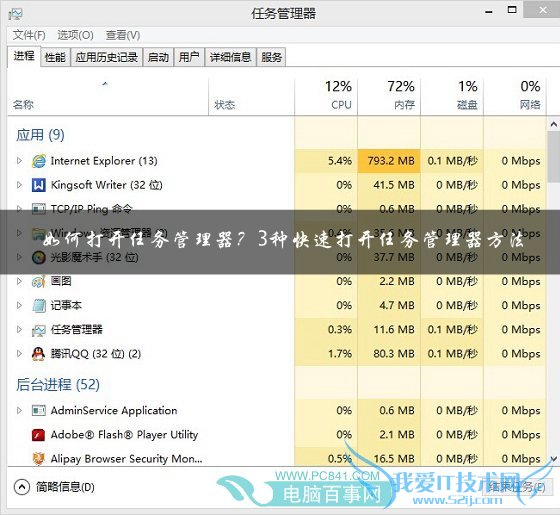This screenshot has width=560, height=515.
Task: Switch to the 用户 tab
Action: click(x=189, y=57)
